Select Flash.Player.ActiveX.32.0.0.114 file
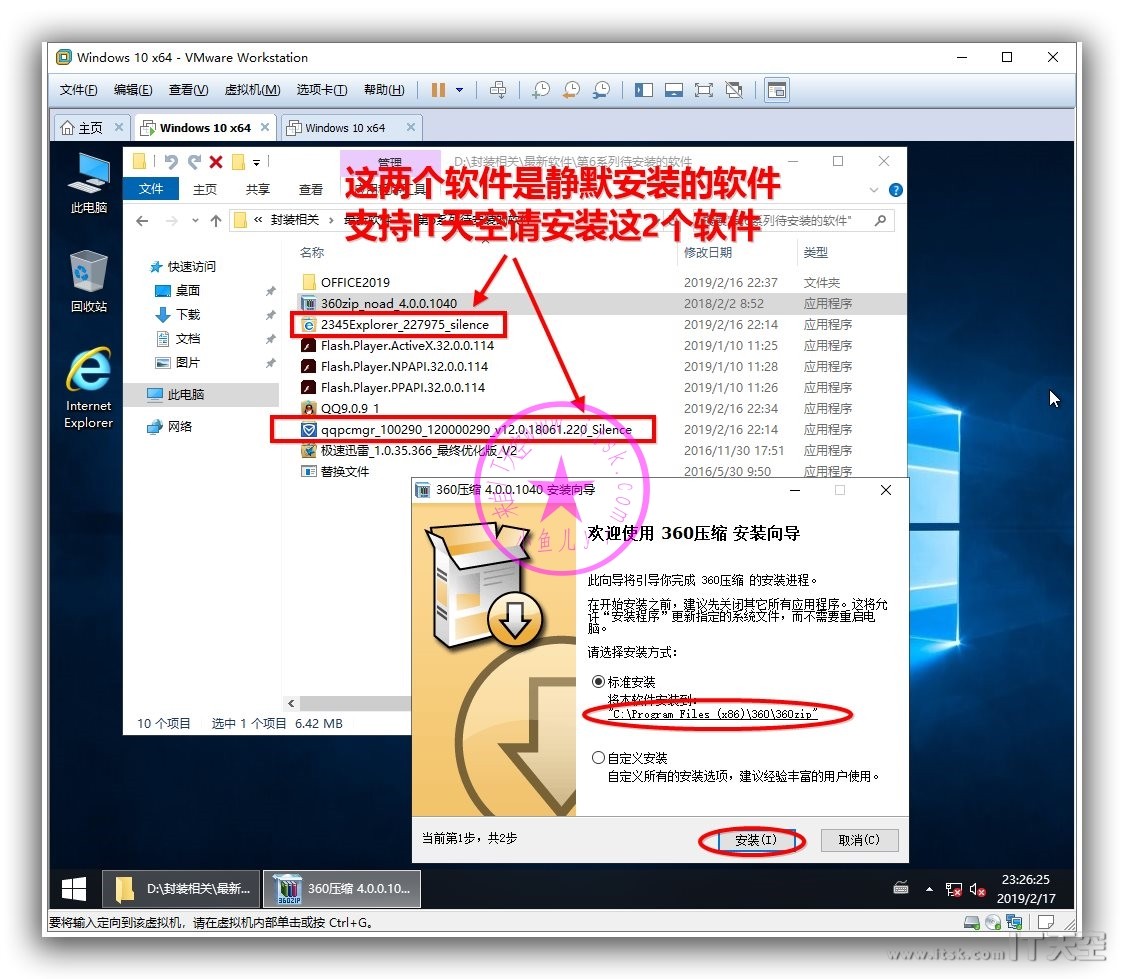This screenshot has height=979, width=1124. coord(407,345)
